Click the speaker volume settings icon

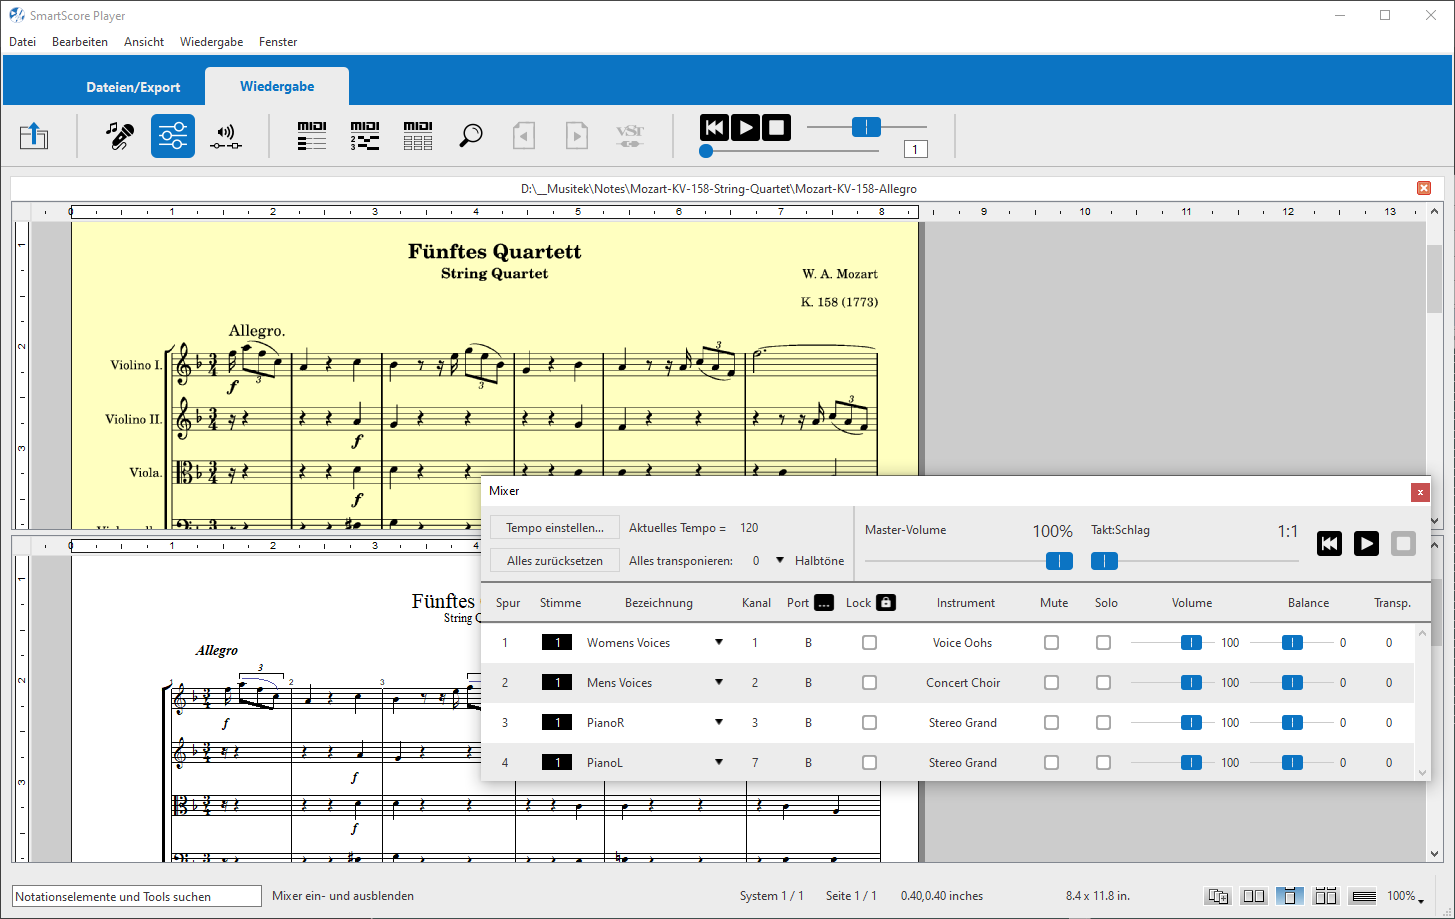[226, 135]
